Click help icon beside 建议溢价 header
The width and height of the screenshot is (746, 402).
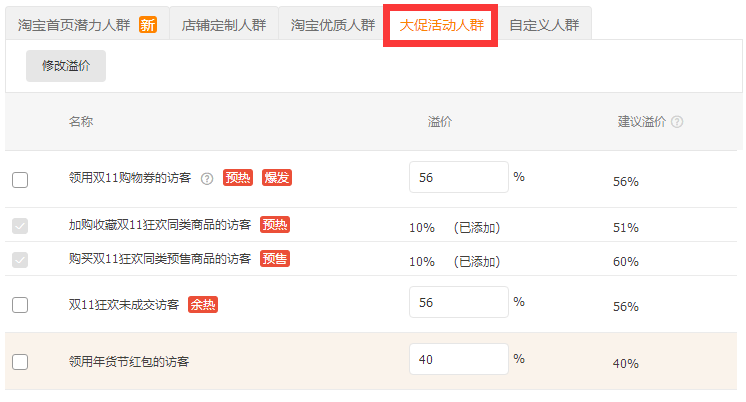677,122
